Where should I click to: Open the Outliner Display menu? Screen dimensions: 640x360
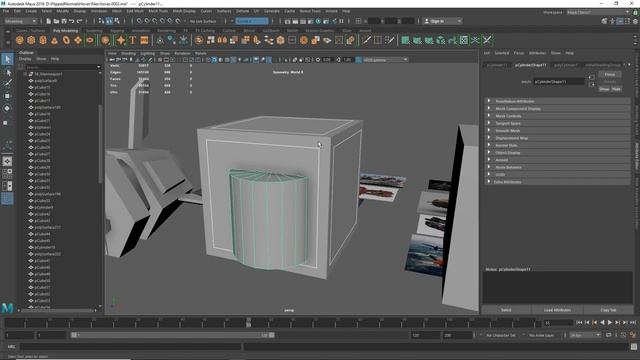tap(25, 59)
